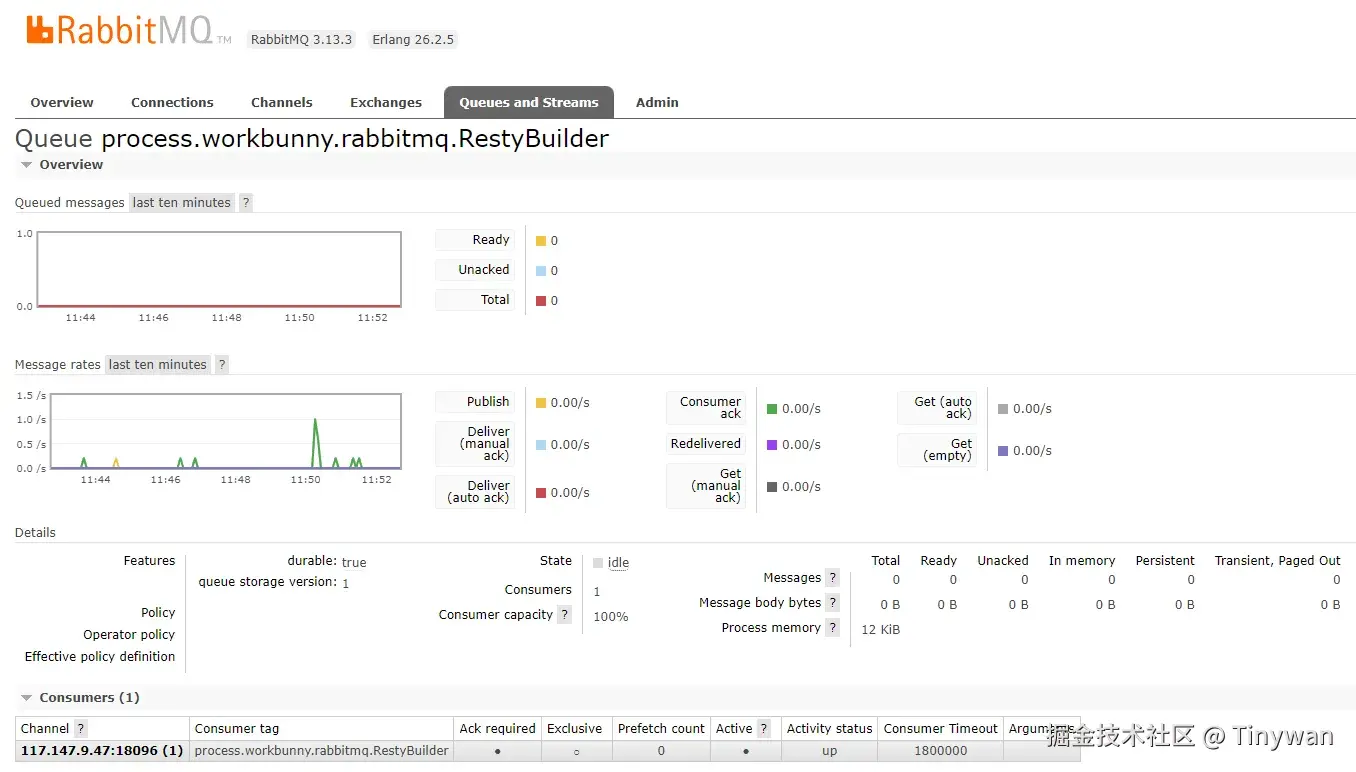Click the Consumer Timeout column header
Image resolution: width=1356 pixels, height=772 pixels.
941,729
